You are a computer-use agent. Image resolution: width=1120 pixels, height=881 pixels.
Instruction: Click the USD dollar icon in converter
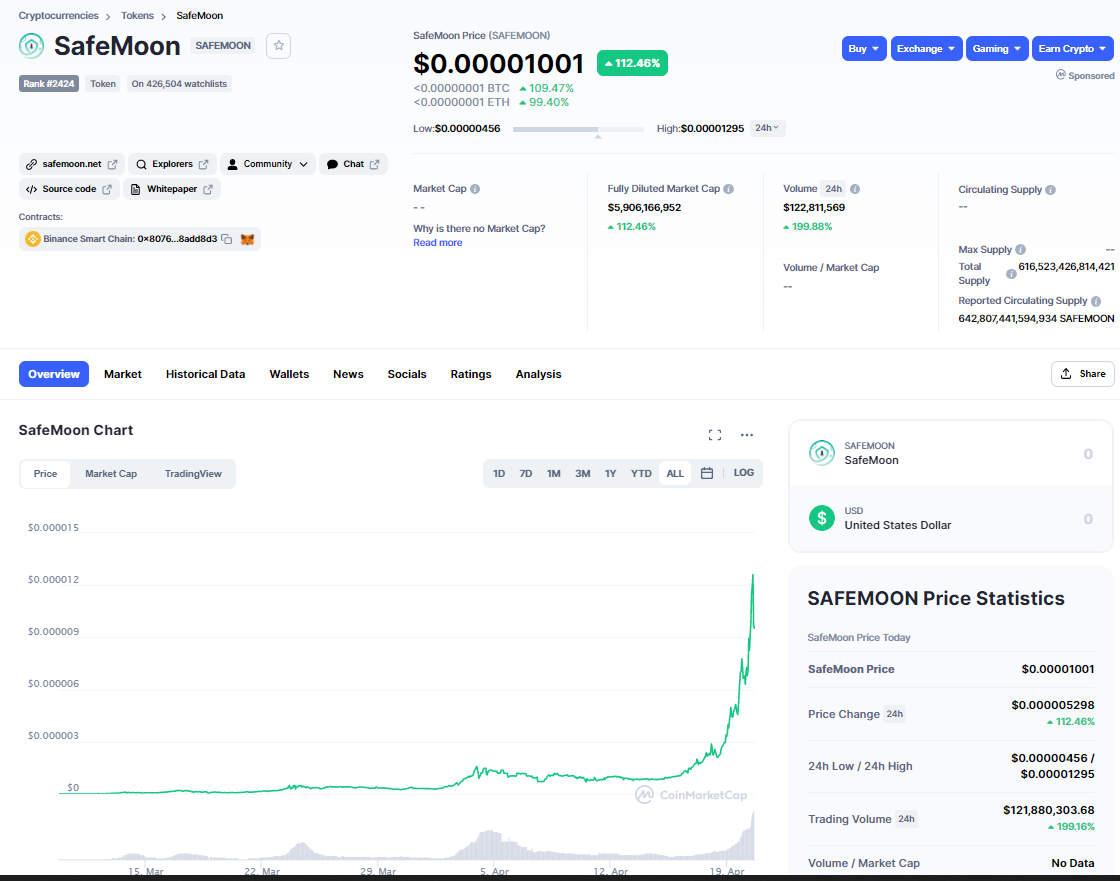click(x=821, y=518)
